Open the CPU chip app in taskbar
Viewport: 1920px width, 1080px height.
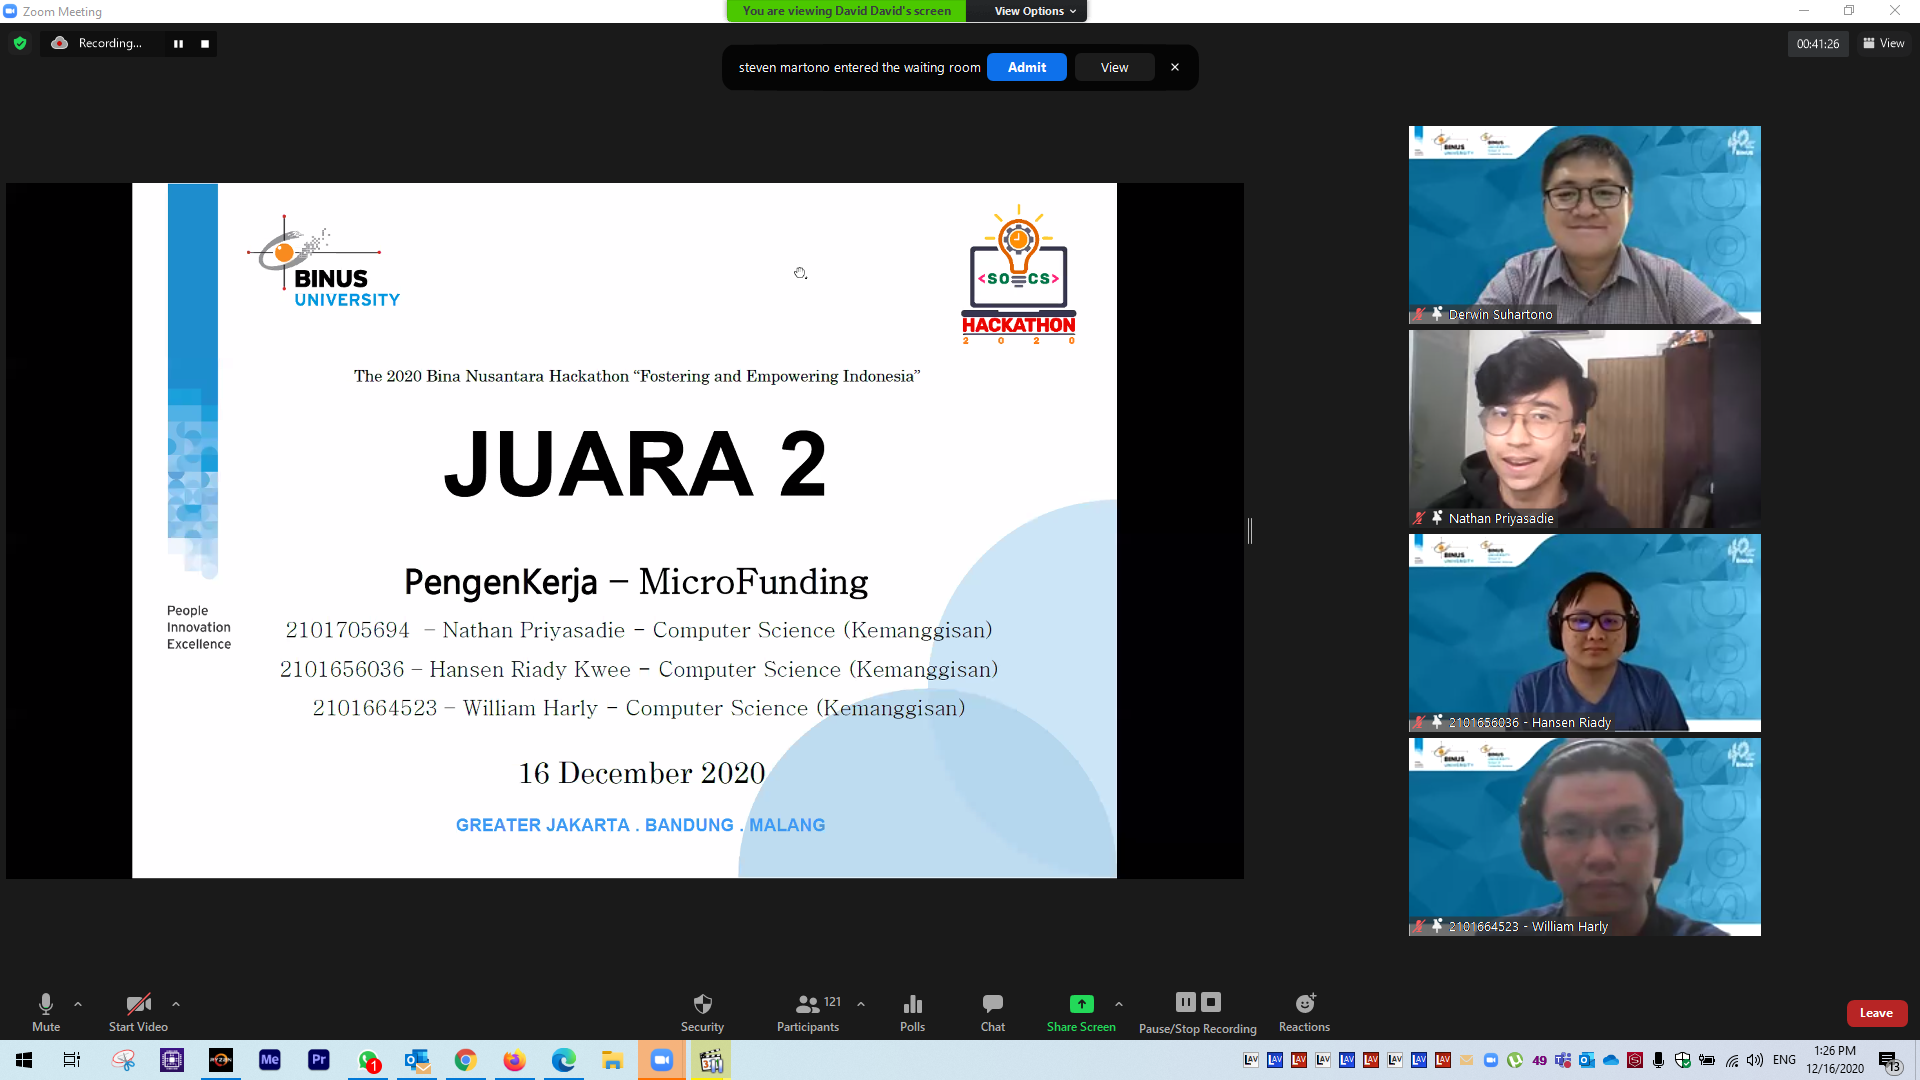point(172,1060)
